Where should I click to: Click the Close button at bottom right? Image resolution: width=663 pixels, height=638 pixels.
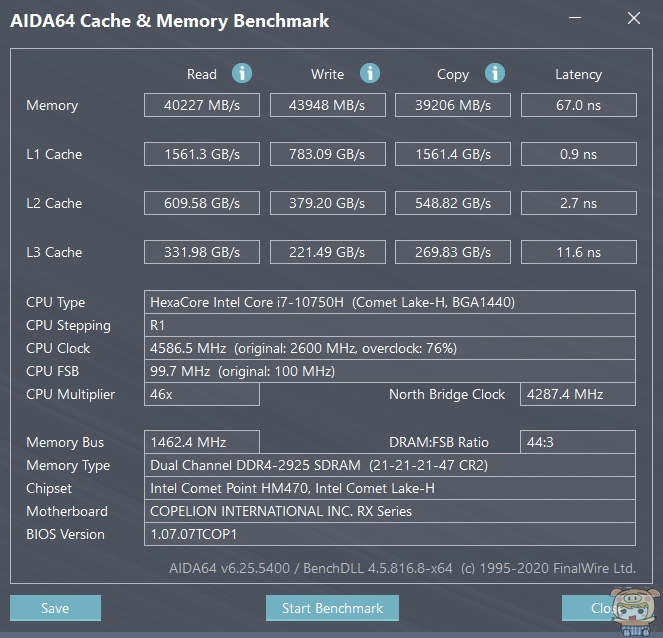600,608
